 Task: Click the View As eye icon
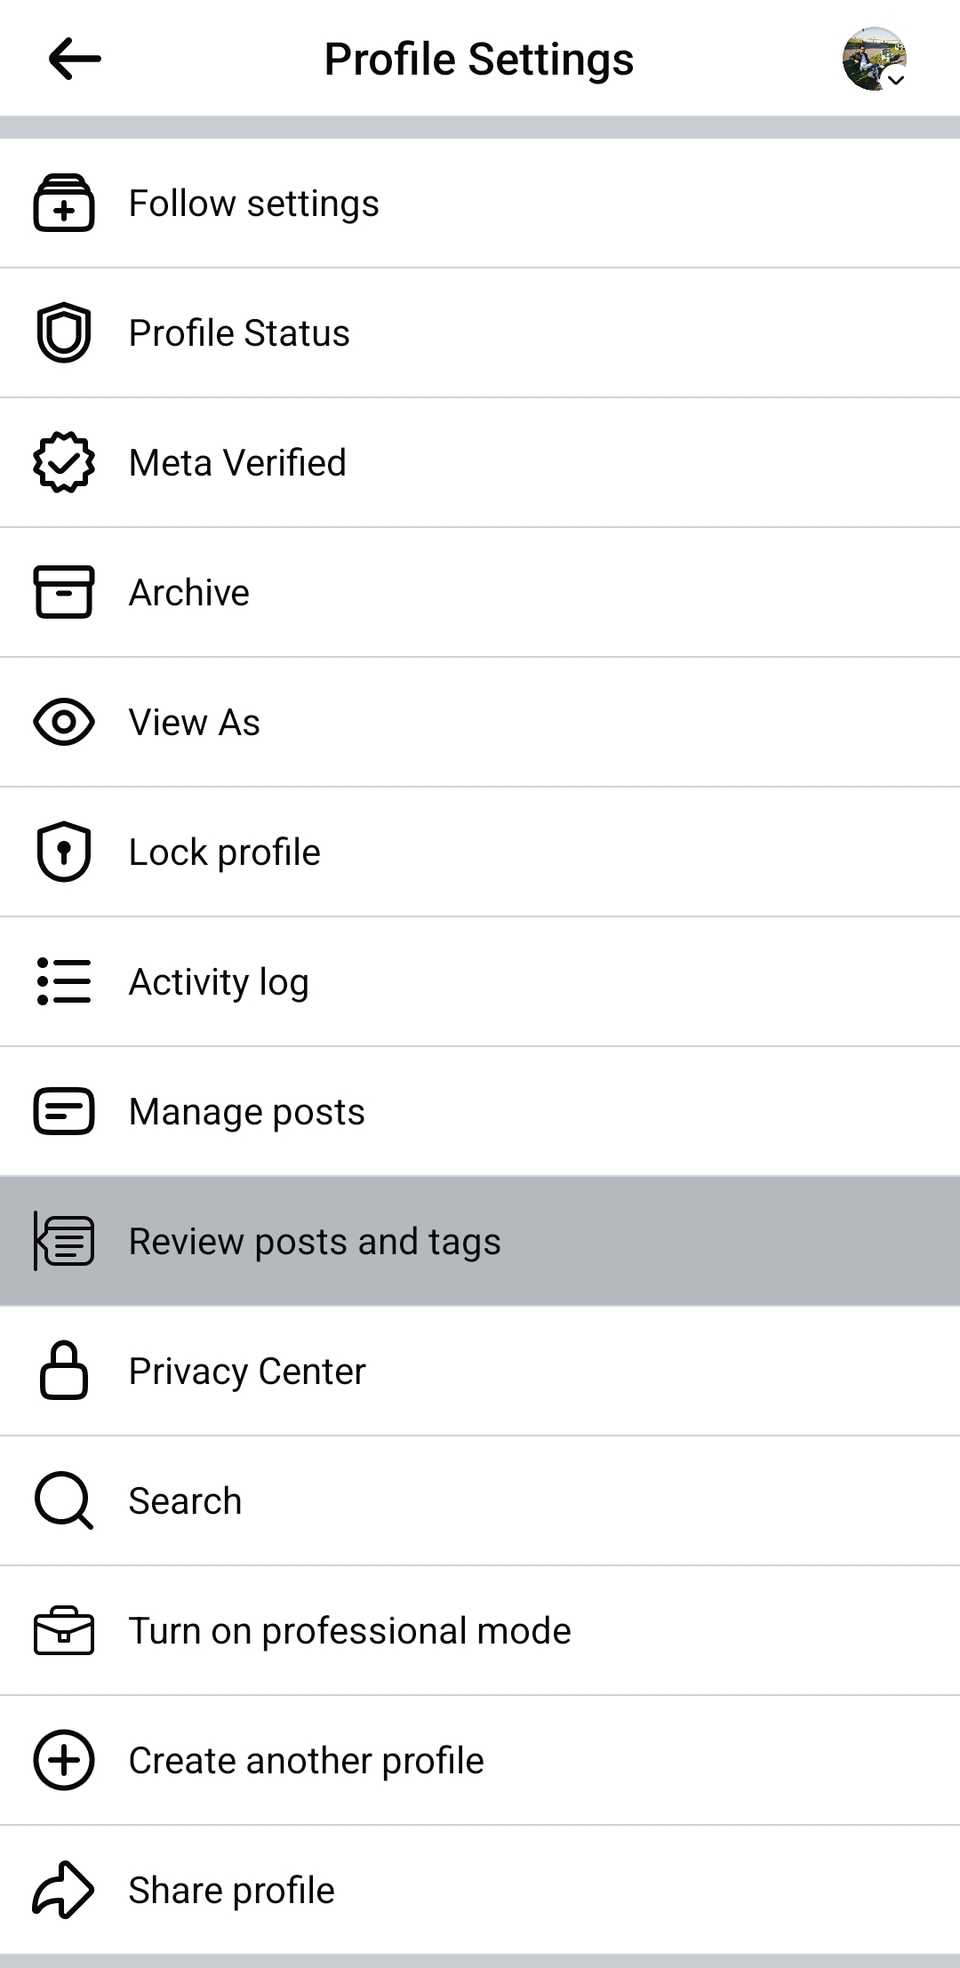coord(64,722)
